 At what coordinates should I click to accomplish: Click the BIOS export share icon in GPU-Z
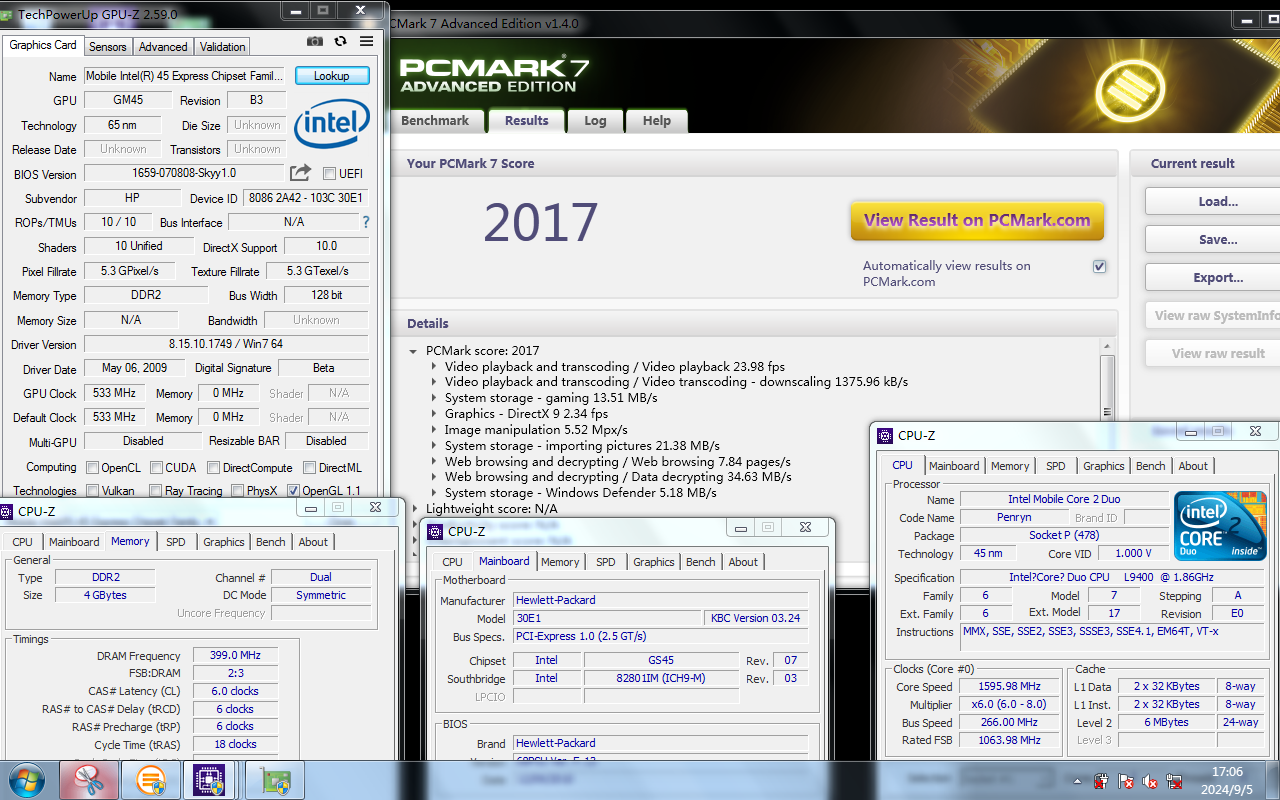(x=300, y=173)
